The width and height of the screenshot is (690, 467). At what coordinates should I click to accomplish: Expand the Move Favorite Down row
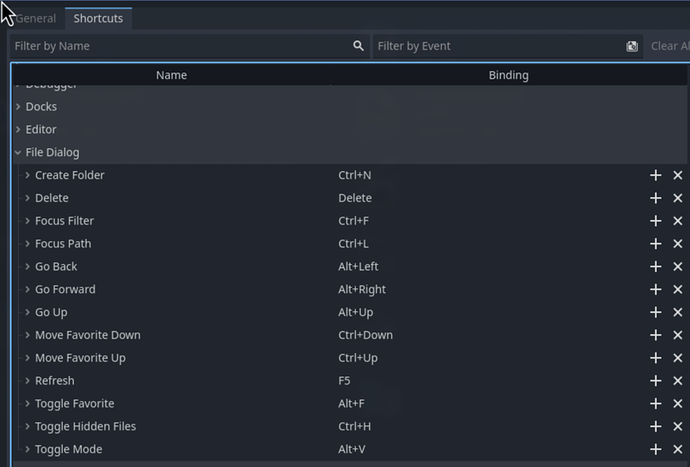pyautogui.click(x=28, y=335)
